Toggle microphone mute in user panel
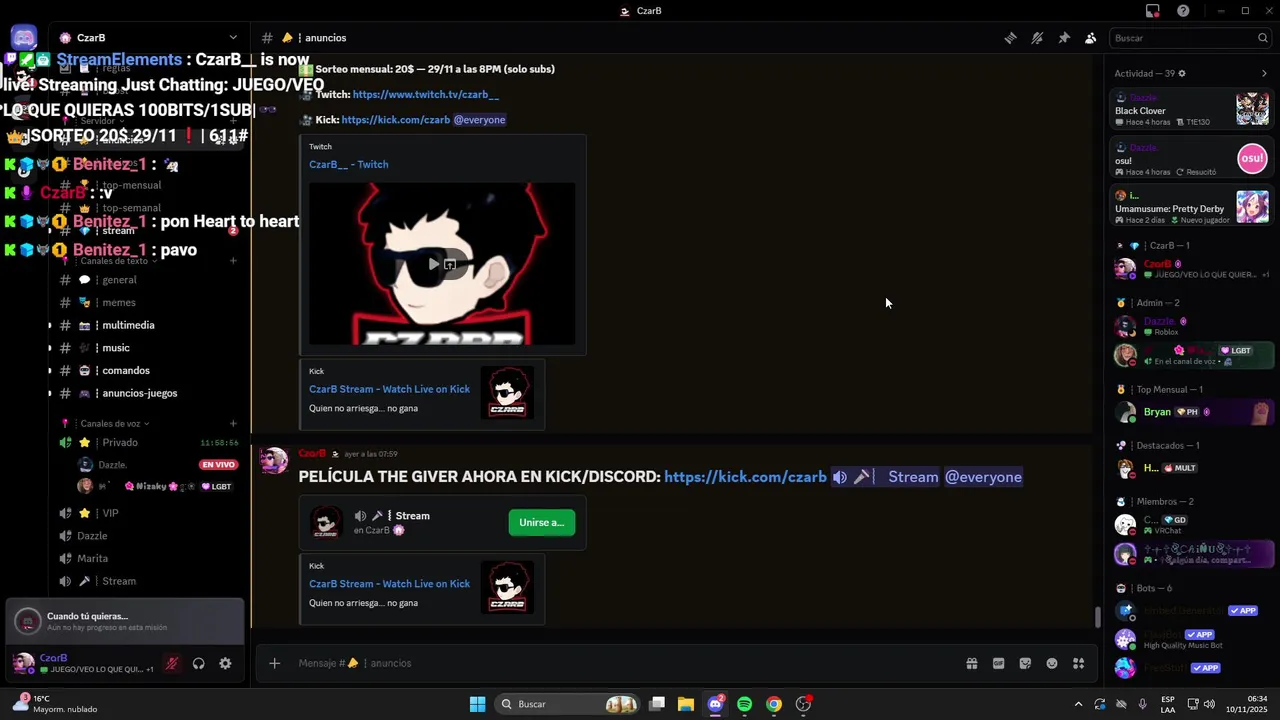The height and width of the screenshot is (720, 1280). coord(172,663)
